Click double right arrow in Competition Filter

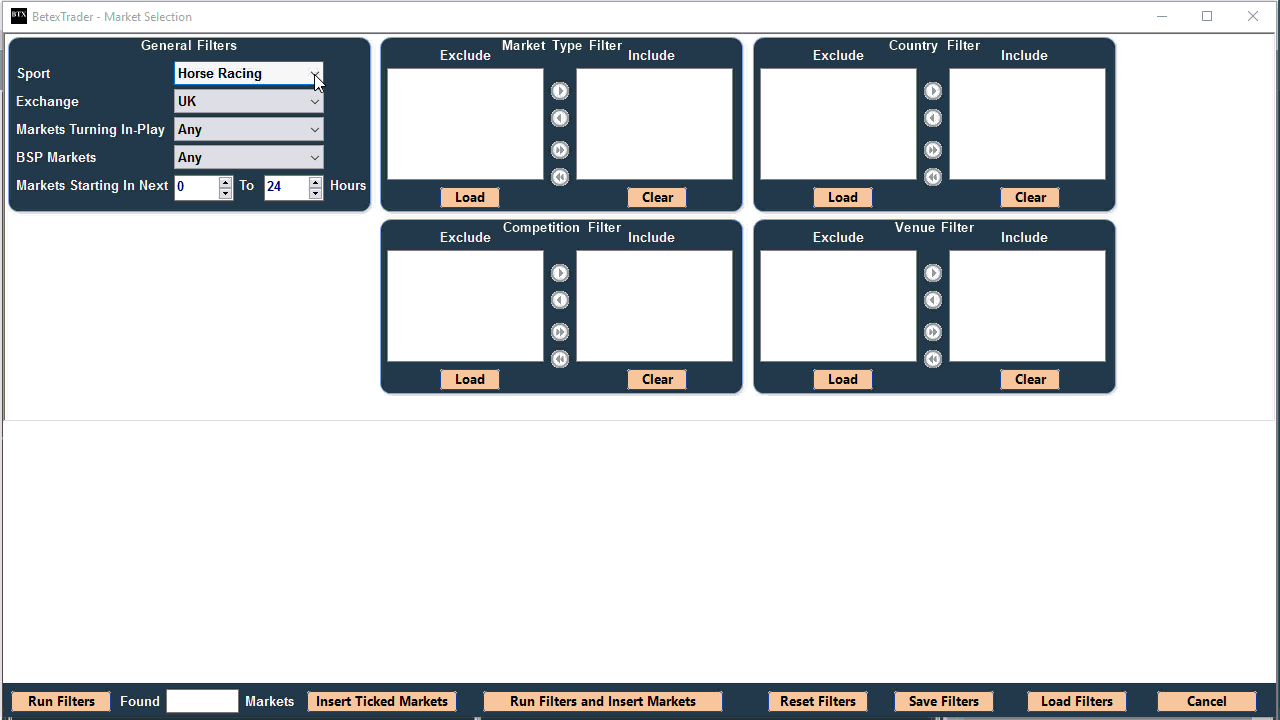pyautogui.click(x=560, y=332)
